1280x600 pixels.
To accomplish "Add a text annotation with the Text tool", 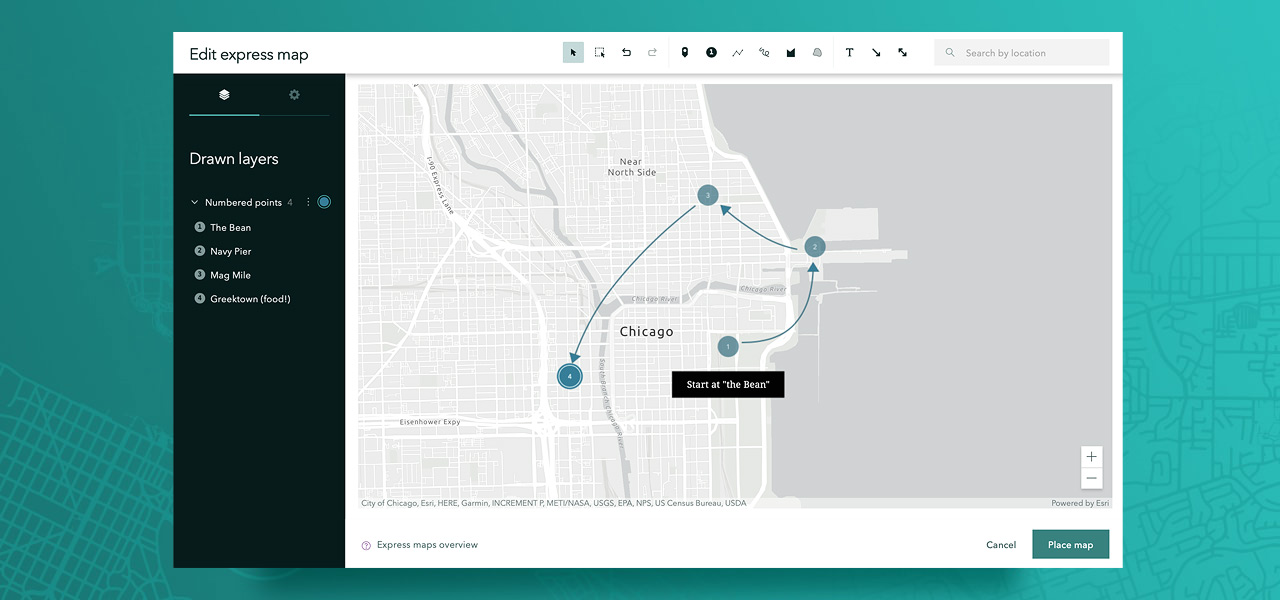I will pos(849,53).
